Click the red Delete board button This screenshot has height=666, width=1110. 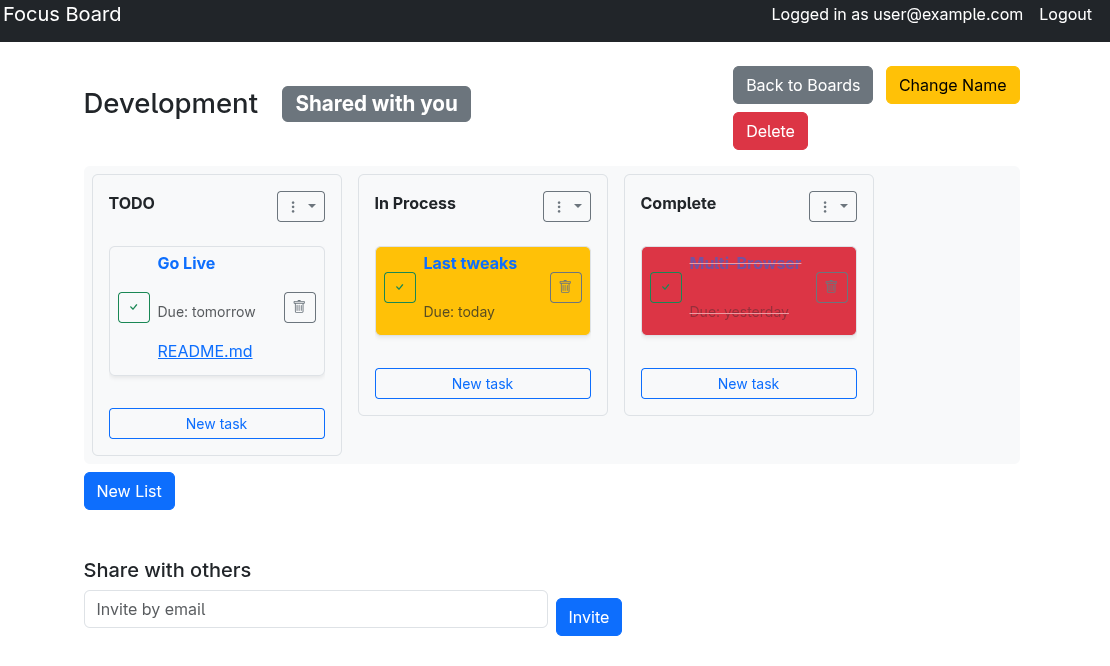(x=770, y=131)
